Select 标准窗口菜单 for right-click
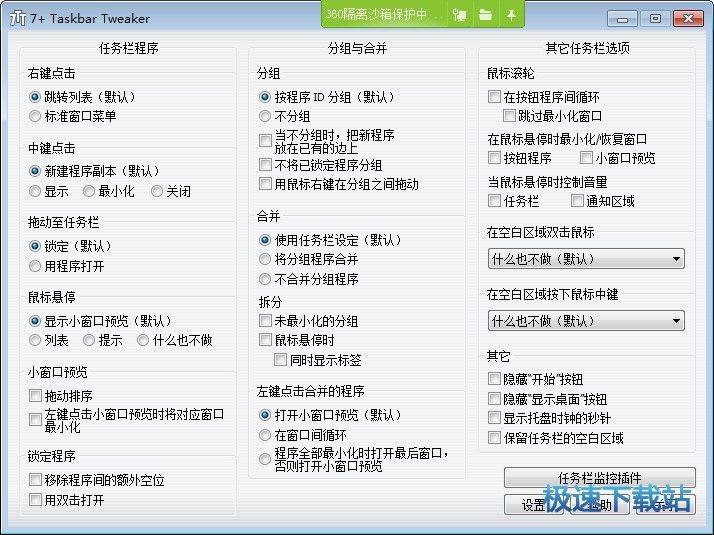 pos(36,116)
